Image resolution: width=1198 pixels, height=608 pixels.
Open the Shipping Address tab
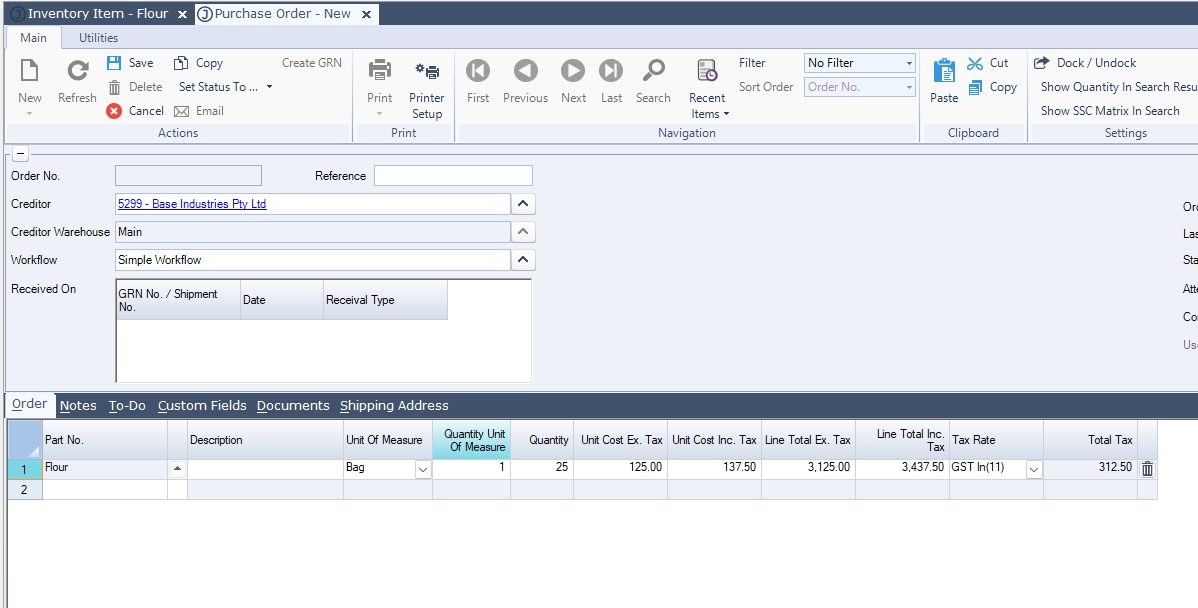point(394,406)
